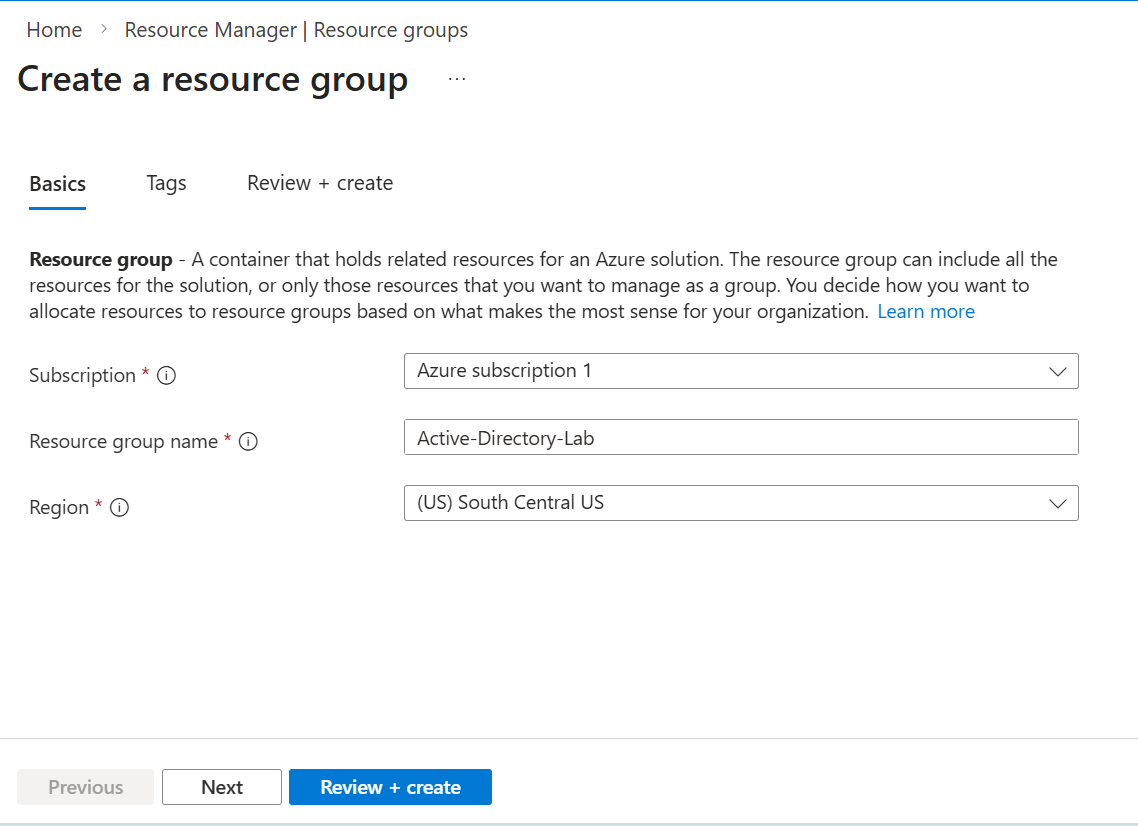Switch to the Basics tab

[58, 184]
